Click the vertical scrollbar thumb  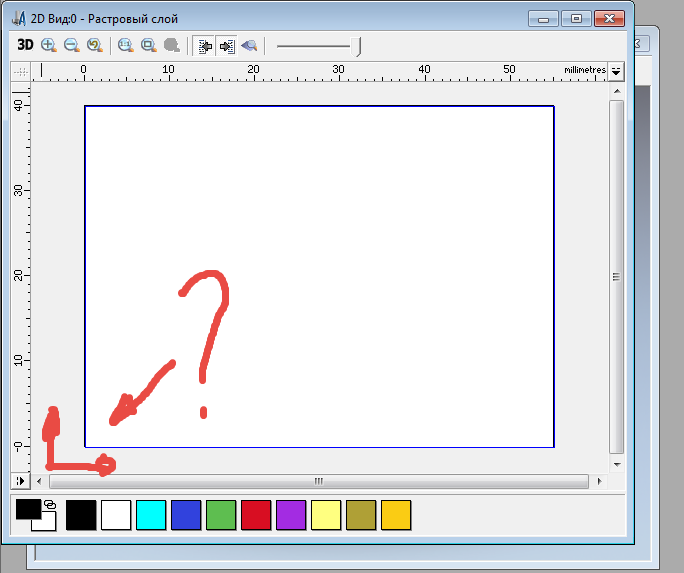[616, 276]
